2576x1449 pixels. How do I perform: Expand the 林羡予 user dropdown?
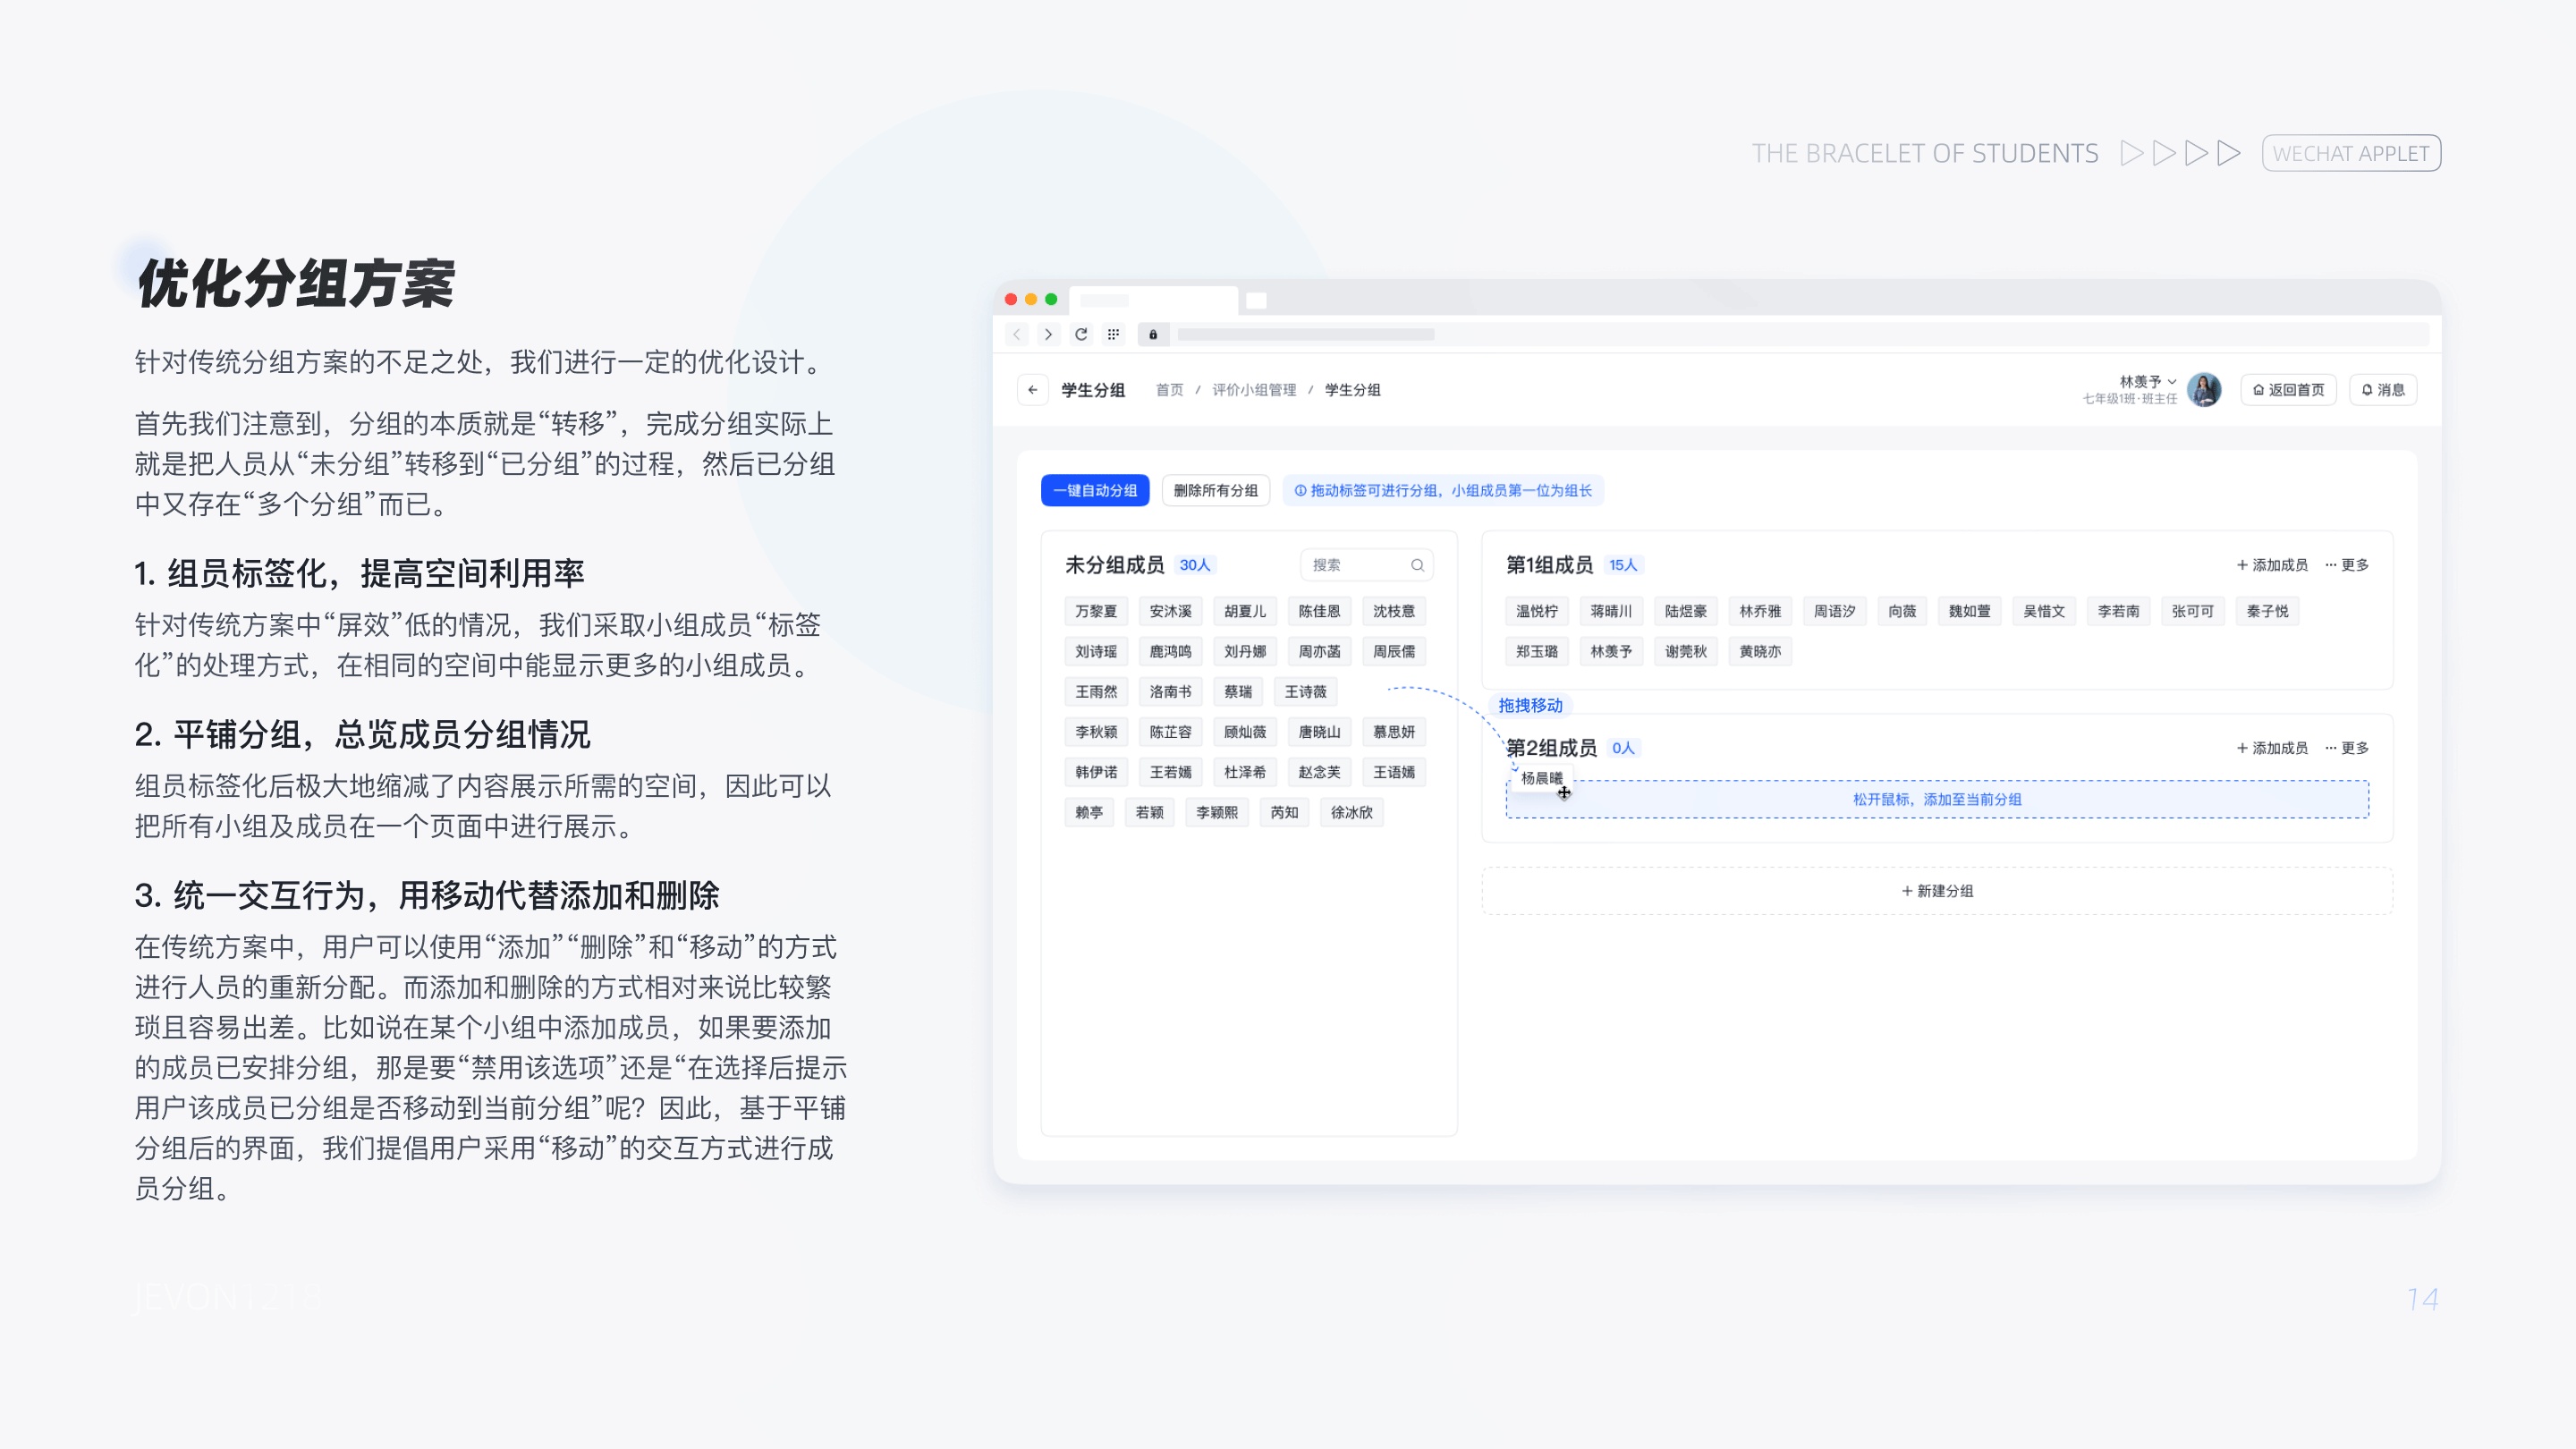2147,381
